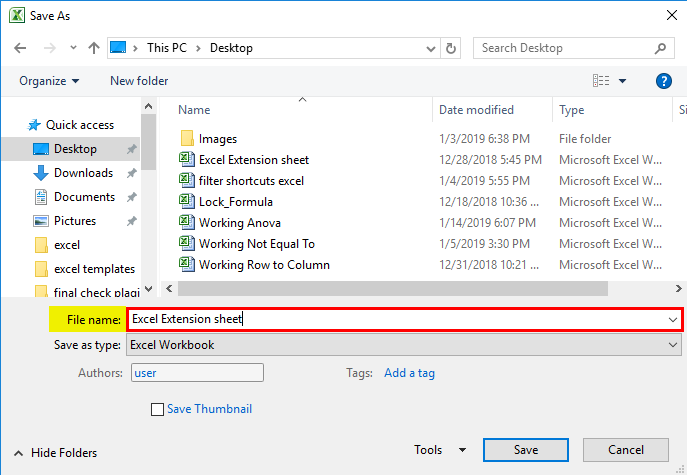The image size is (687, 475).
Task: Open the Help question mark icon
Action: pos(663,81)
